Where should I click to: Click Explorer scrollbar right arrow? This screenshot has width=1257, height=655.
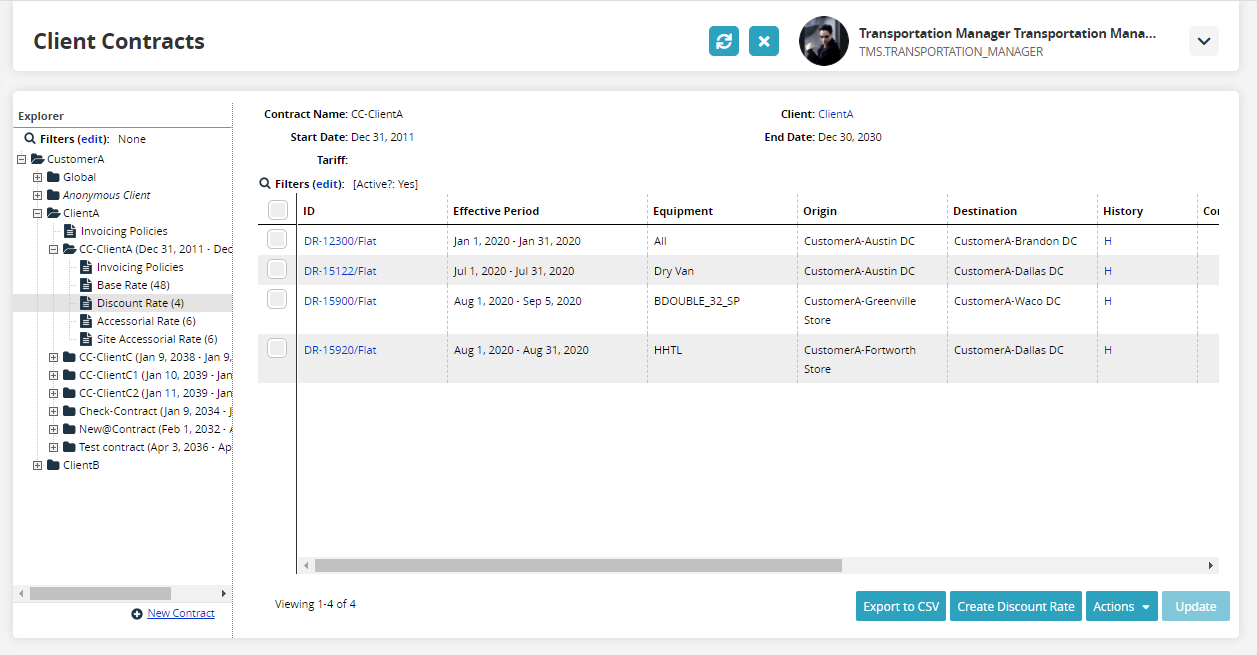223,593
